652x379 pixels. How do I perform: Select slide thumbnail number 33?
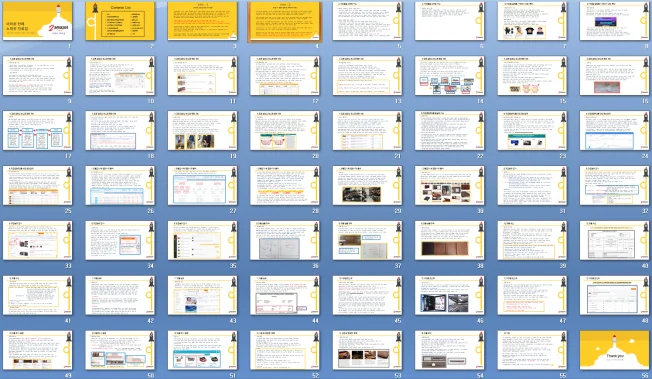tap(37, 240)
